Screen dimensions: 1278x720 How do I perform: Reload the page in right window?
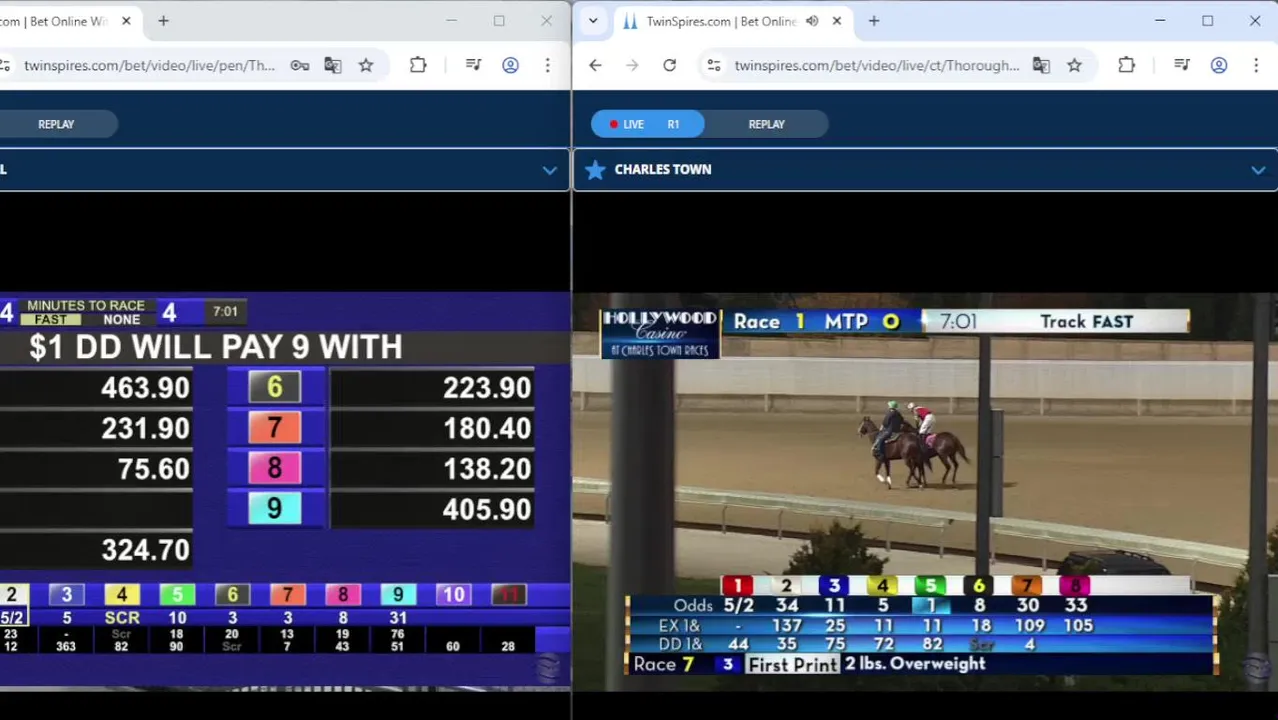pyautogui.click(x=669, y=65)
